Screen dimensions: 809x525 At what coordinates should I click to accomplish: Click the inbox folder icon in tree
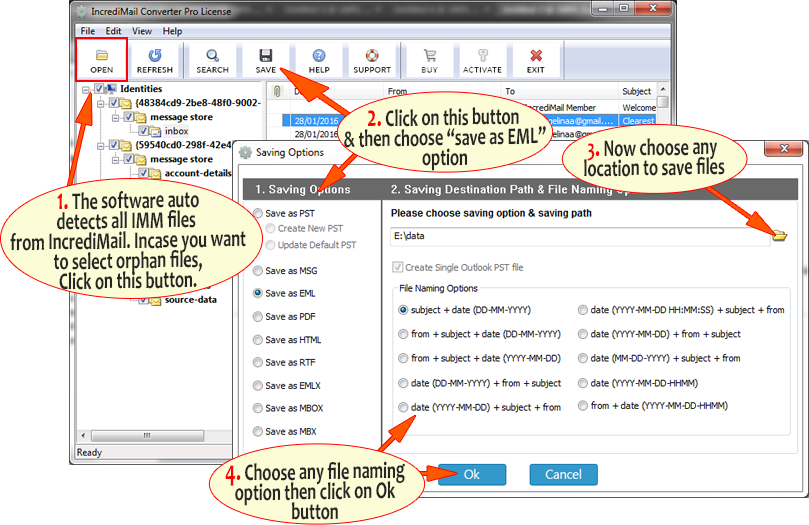coord(155,131)
